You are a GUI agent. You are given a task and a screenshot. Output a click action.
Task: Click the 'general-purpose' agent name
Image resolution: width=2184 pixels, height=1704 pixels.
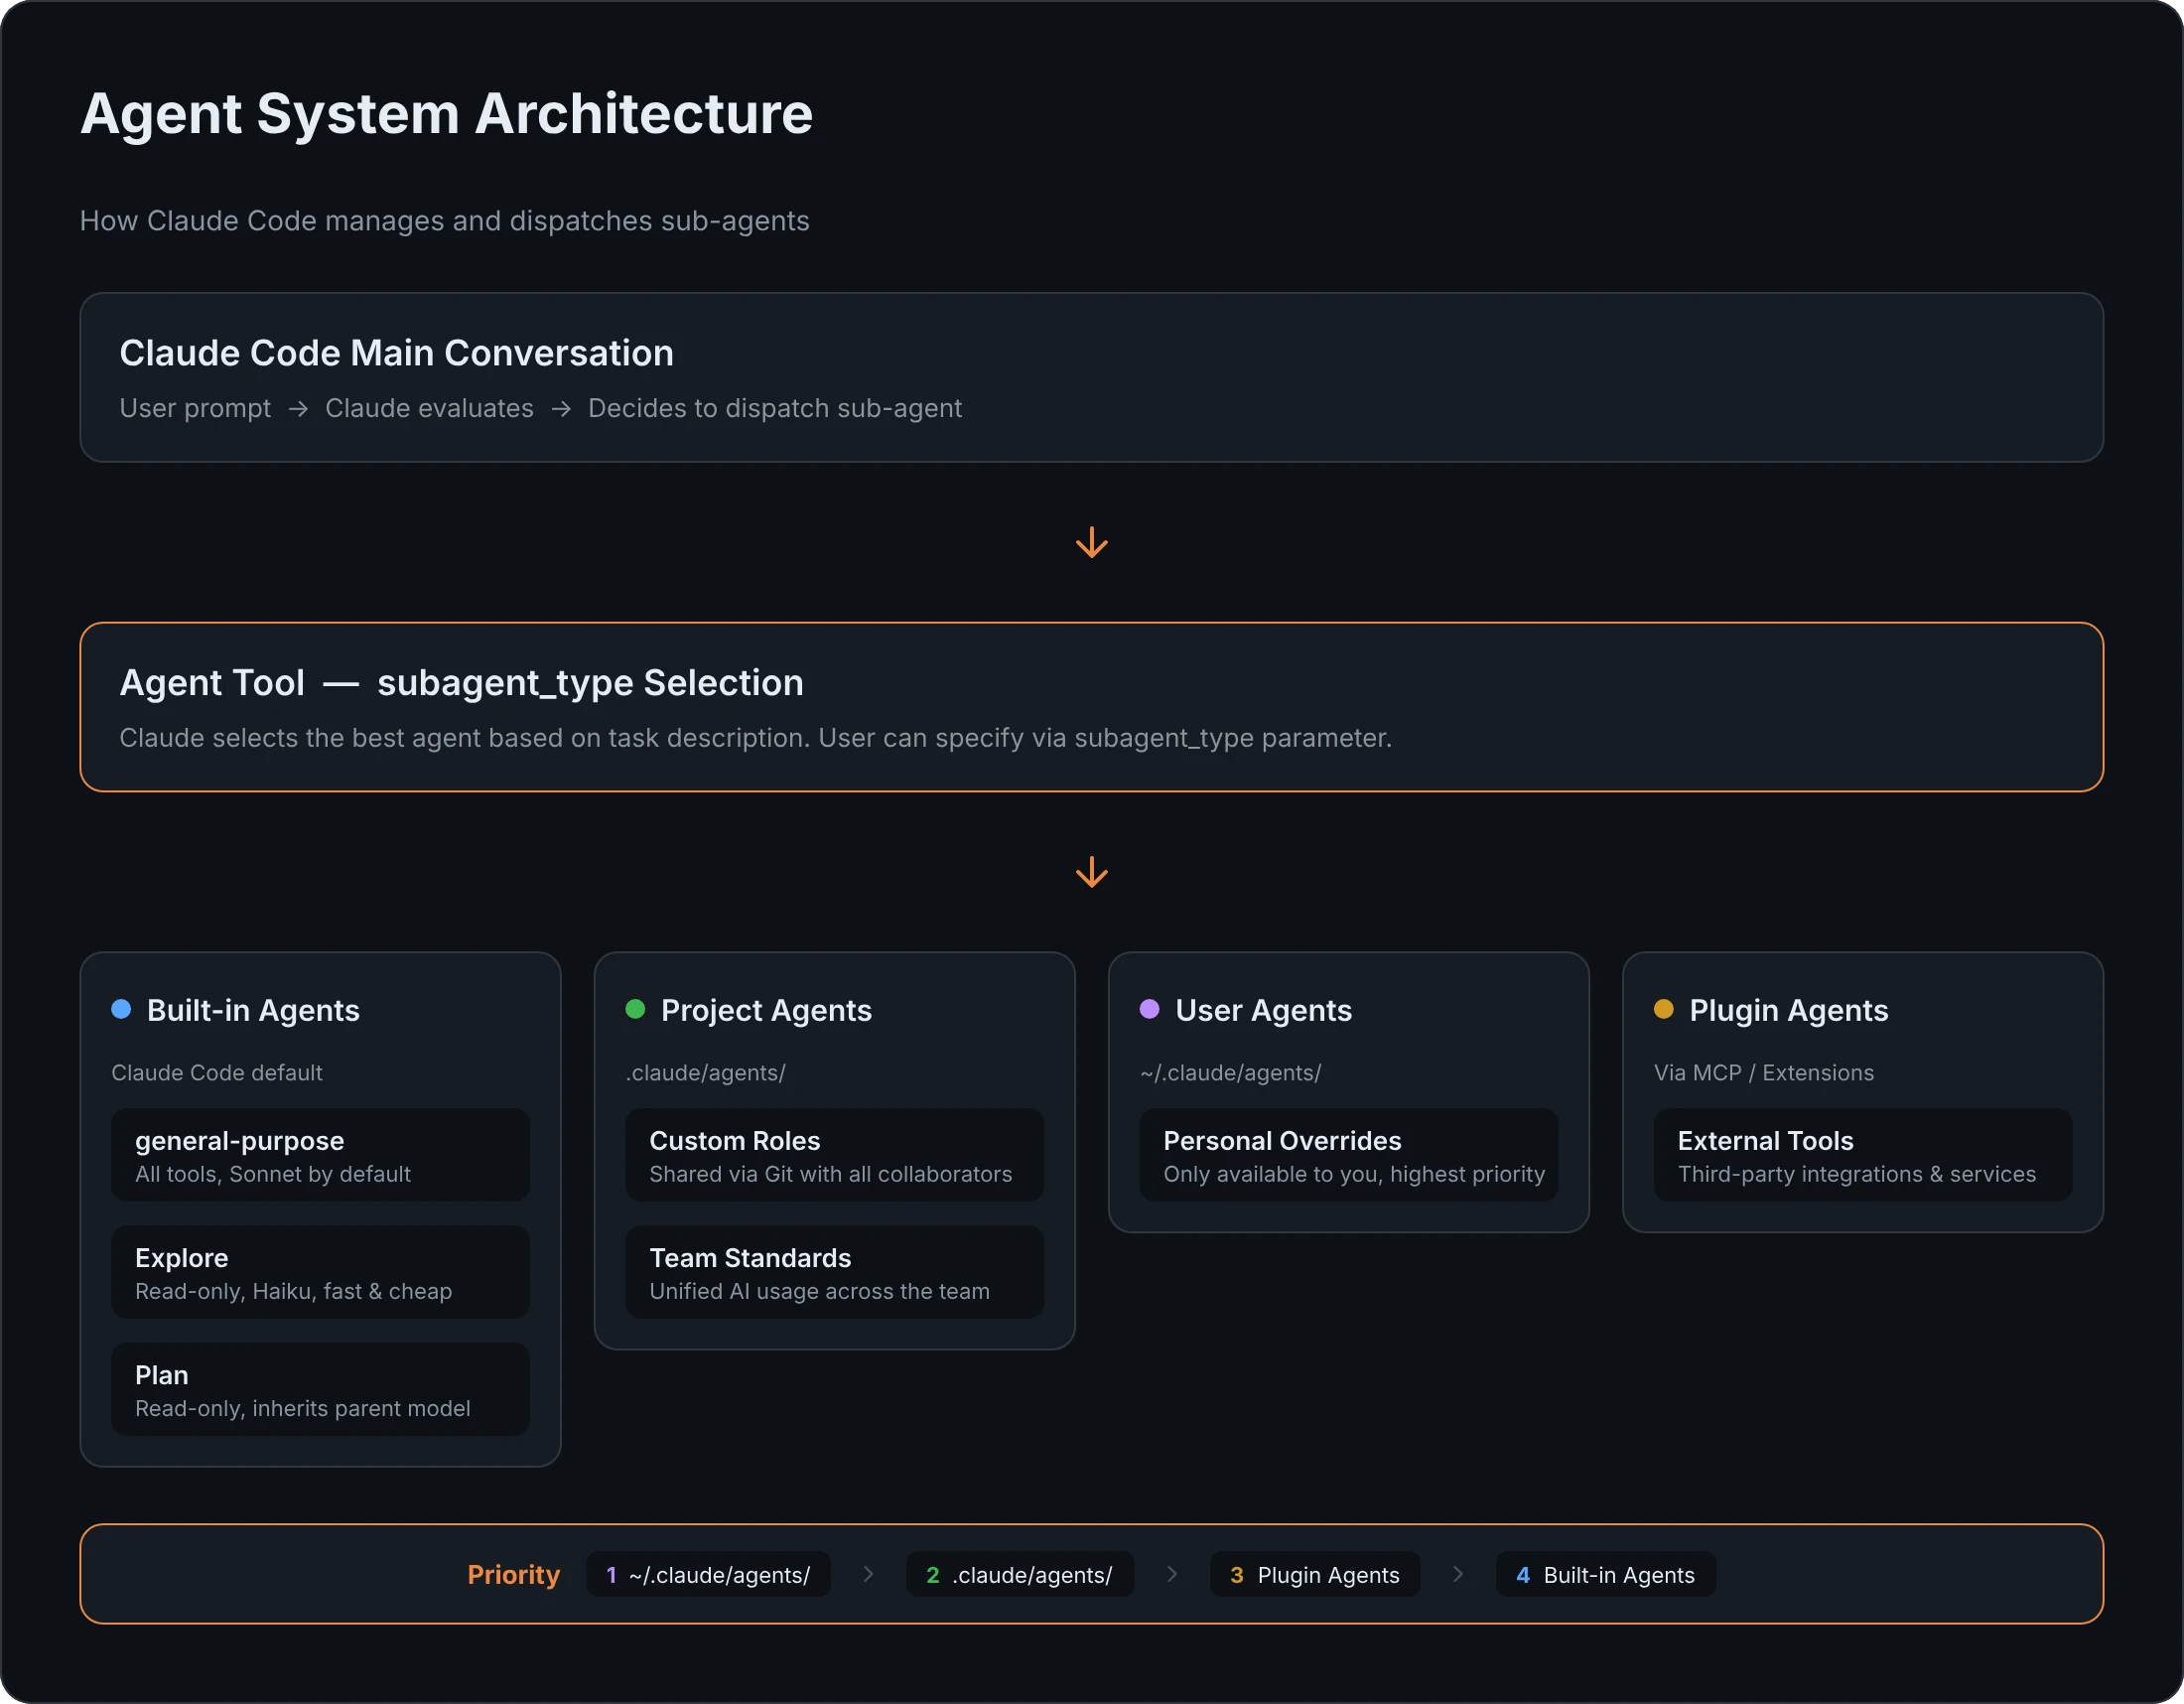click(240, 1141)
